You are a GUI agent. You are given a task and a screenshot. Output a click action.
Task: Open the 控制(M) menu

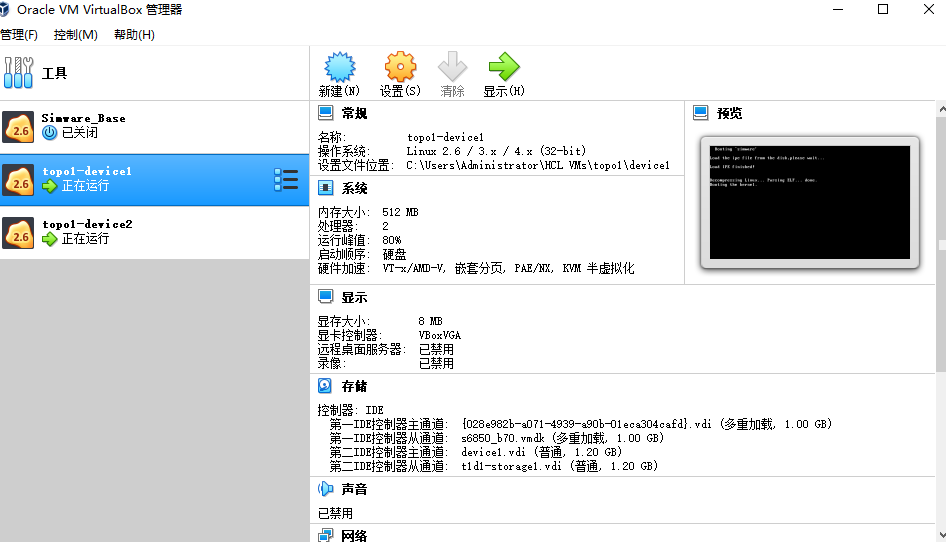point(75,35)
